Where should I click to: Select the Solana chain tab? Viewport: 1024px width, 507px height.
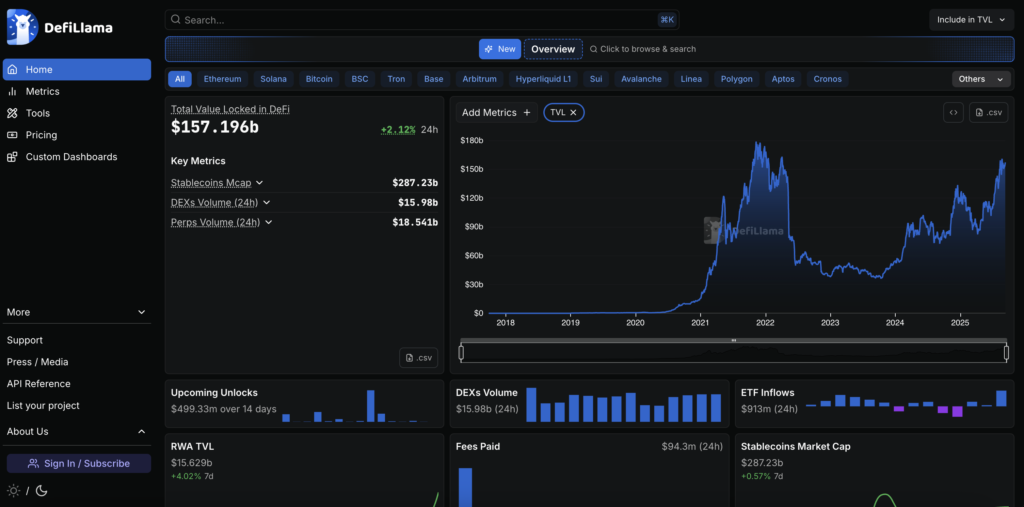click(x=273, y=79)
